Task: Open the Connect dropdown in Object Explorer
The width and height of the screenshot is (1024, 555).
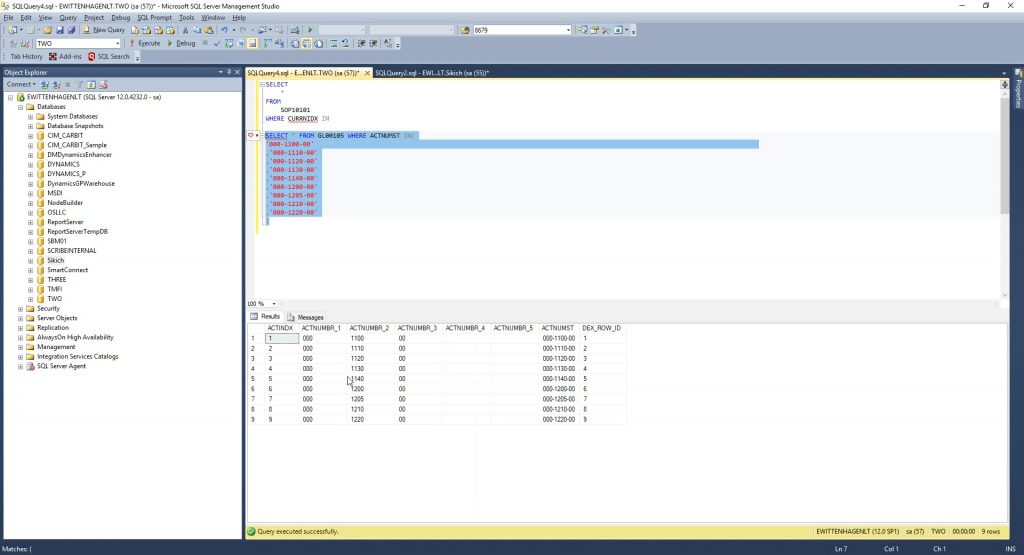Action: 22,84
